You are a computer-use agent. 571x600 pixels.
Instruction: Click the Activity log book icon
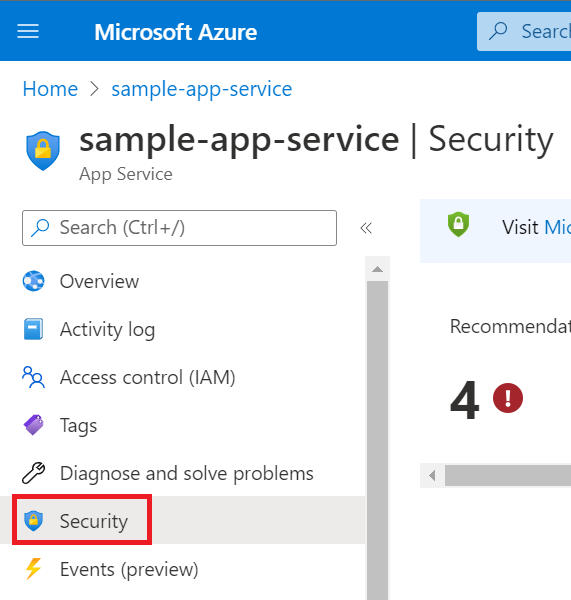33,329
